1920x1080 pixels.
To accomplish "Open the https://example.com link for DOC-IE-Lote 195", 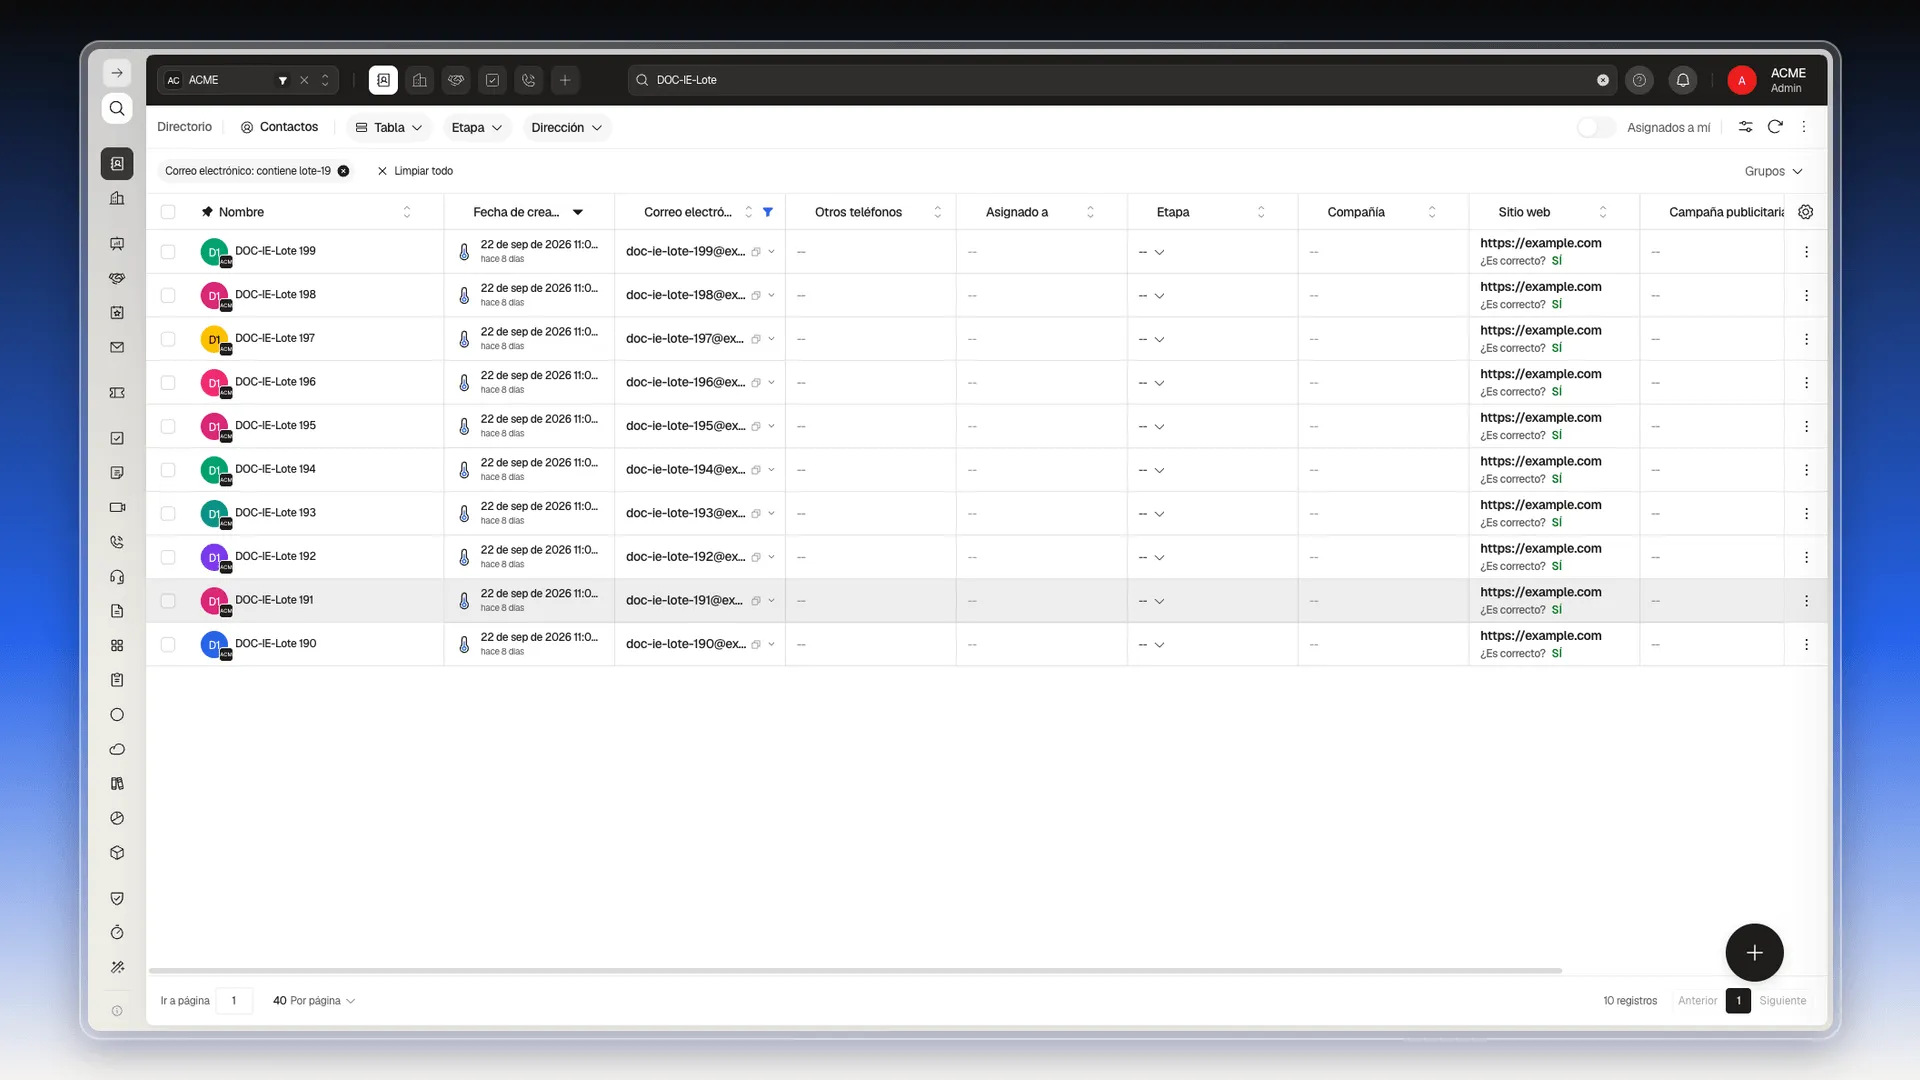I will point(1540,418).
